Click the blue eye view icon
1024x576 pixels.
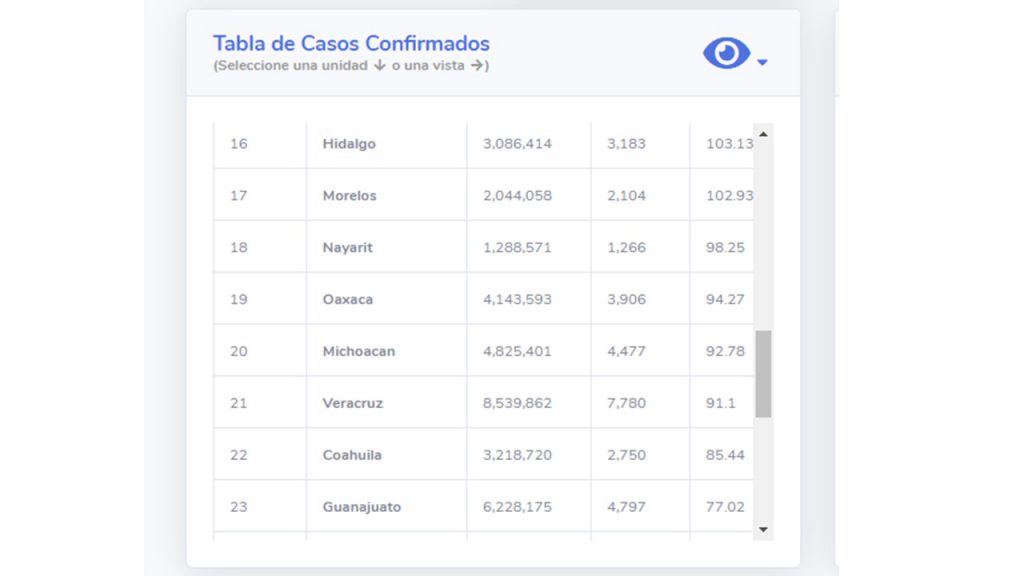coord(726,53)
